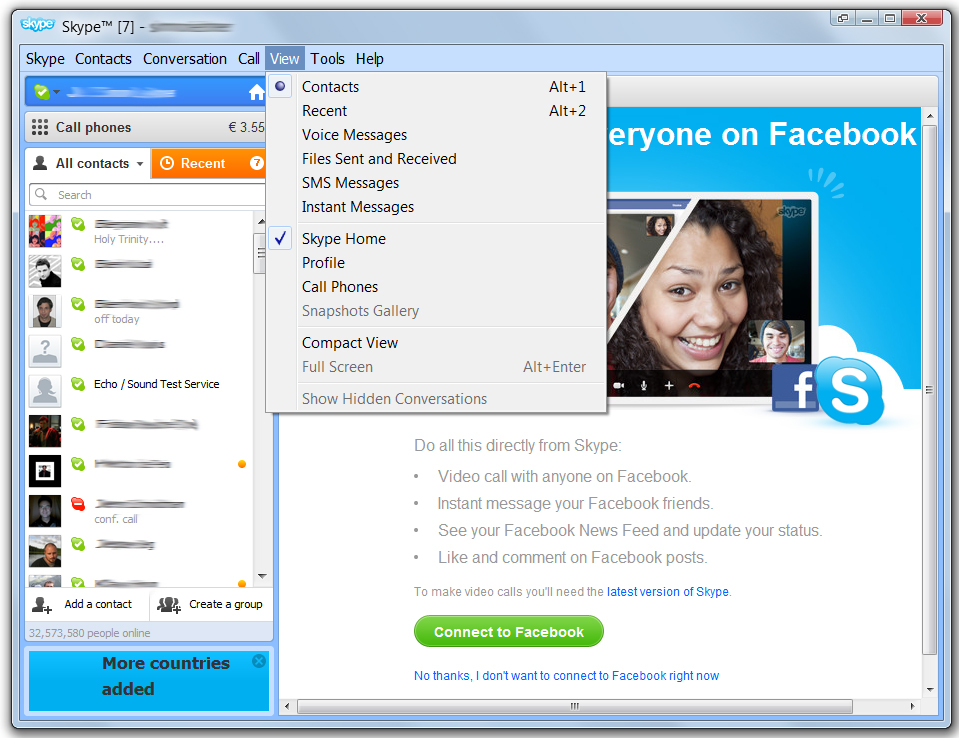
Task: Open the Help menu
Action: 370,59
